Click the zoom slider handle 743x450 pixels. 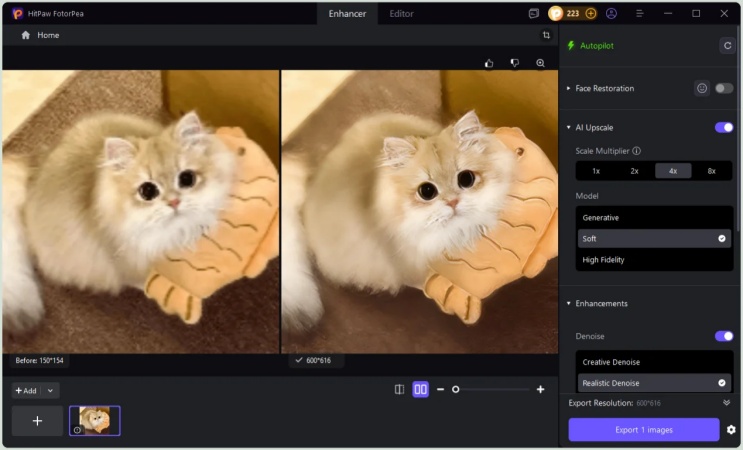tap(455, 389)
